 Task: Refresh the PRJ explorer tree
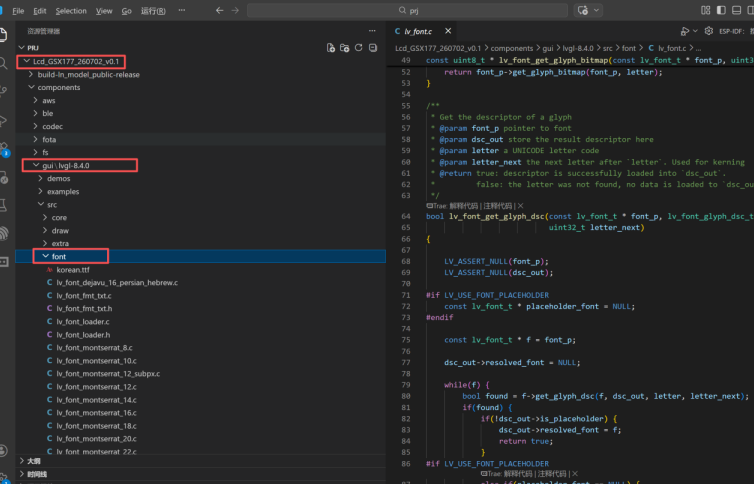(x=358, y=48)
